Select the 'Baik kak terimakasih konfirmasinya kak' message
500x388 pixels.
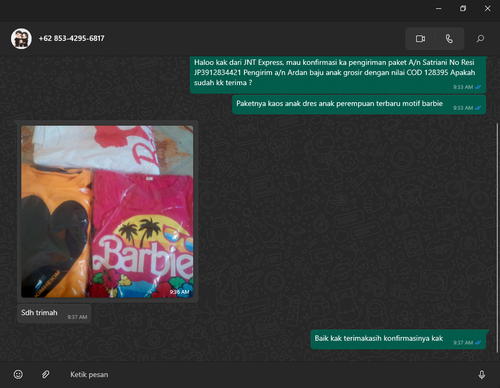tap(398, 339)
